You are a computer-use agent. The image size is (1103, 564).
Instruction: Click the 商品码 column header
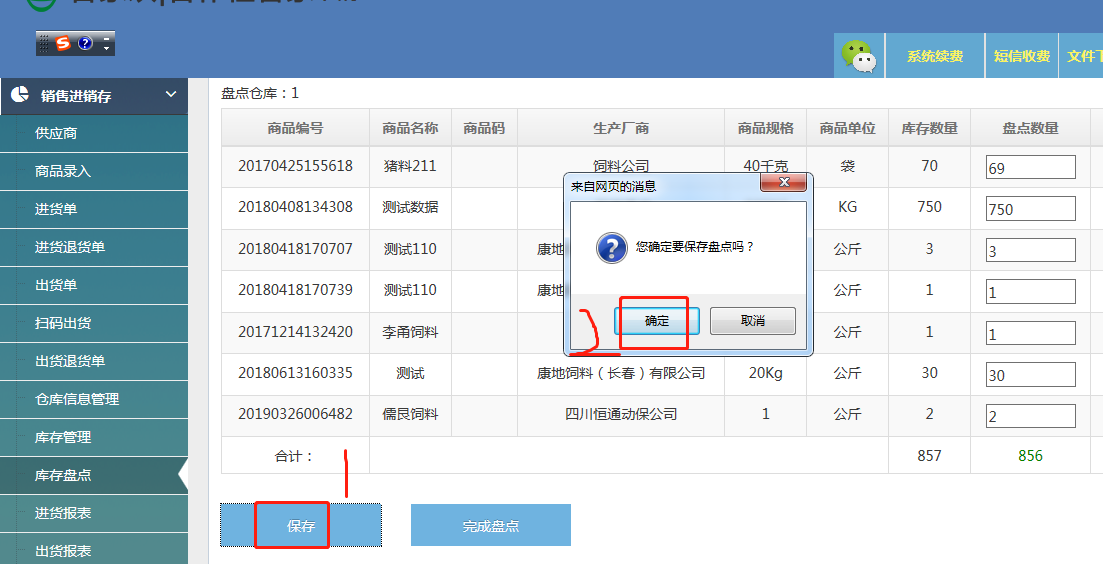[484, 128]
